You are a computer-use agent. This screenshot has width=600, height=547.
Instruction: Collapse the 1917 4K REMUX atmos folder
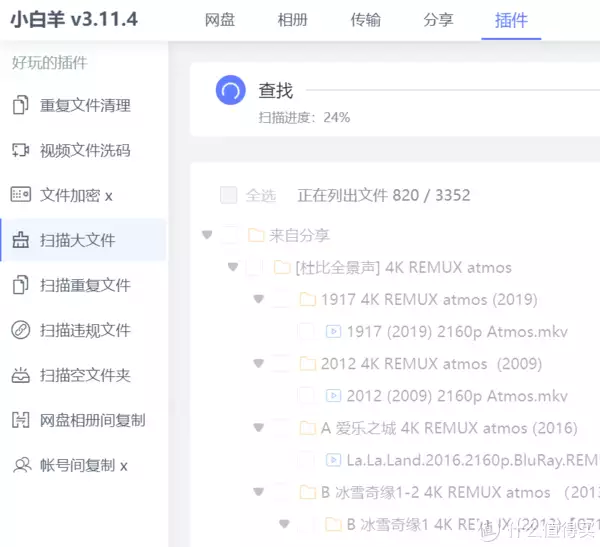pyautogui.click(x=259, y=299)
